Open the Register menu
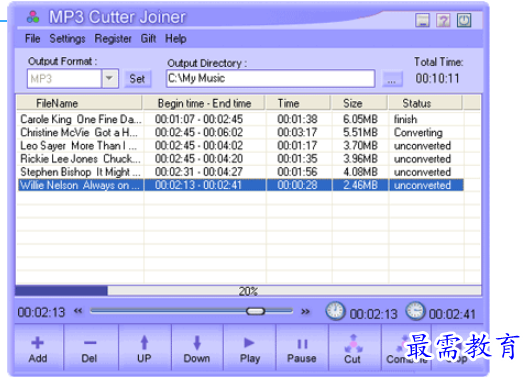528x378 pixels. (x=113, y=38)
